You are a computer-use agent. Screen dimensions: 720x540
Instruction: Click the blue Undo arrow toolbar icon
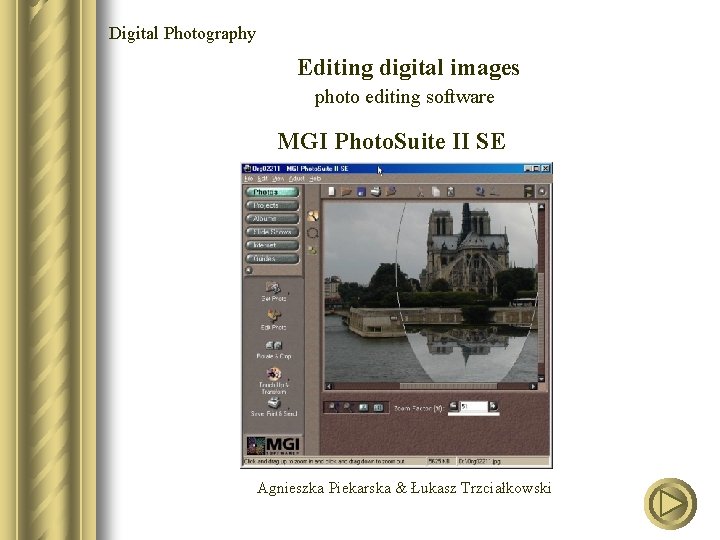pos(480,191)
